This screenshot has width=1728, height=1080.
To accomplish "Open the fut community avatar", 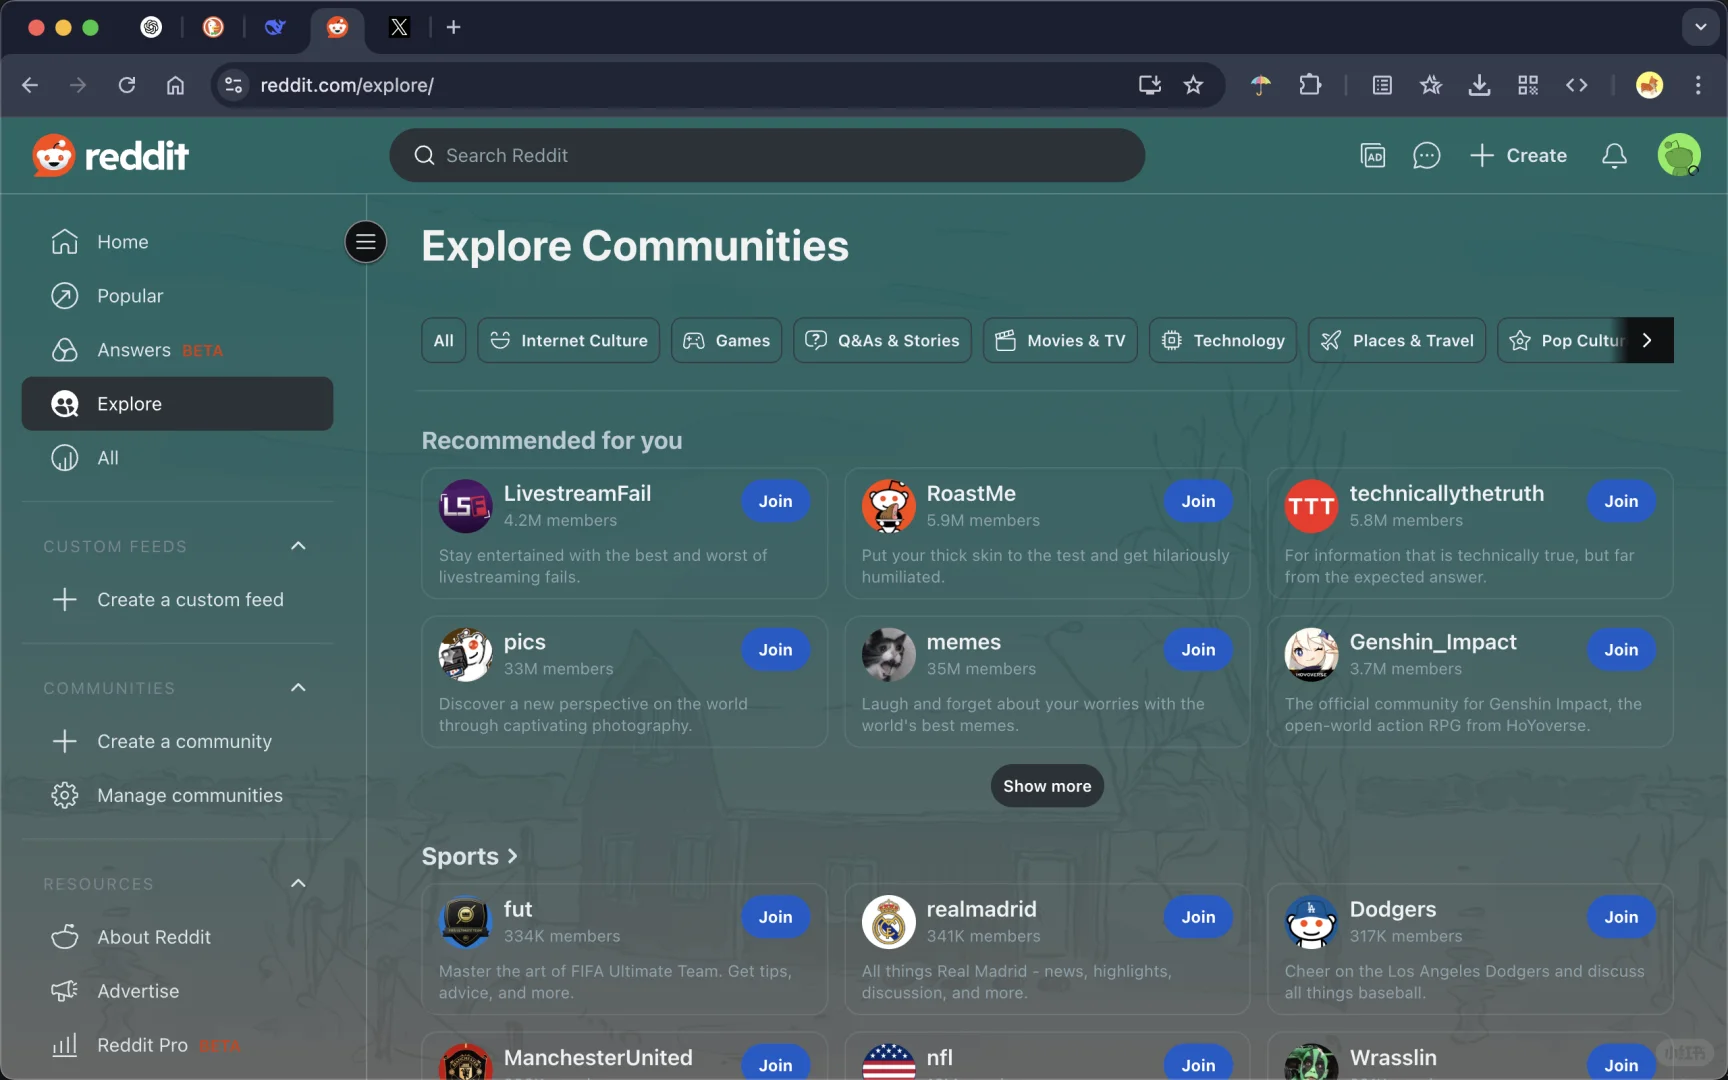I will click(x=465, y=922).
